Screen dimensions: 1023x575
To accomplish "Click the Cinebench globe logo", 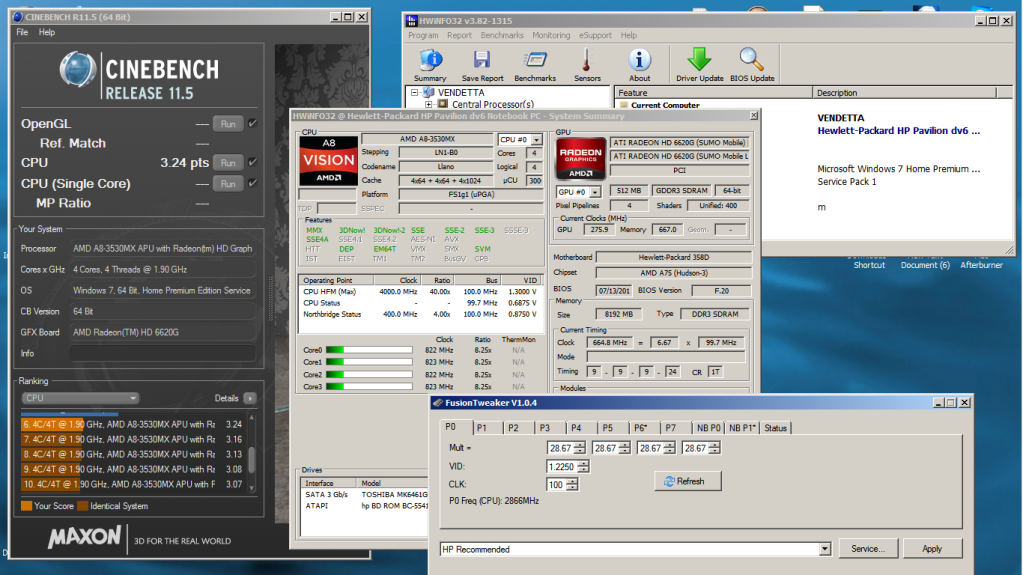I will click(78, 70).
